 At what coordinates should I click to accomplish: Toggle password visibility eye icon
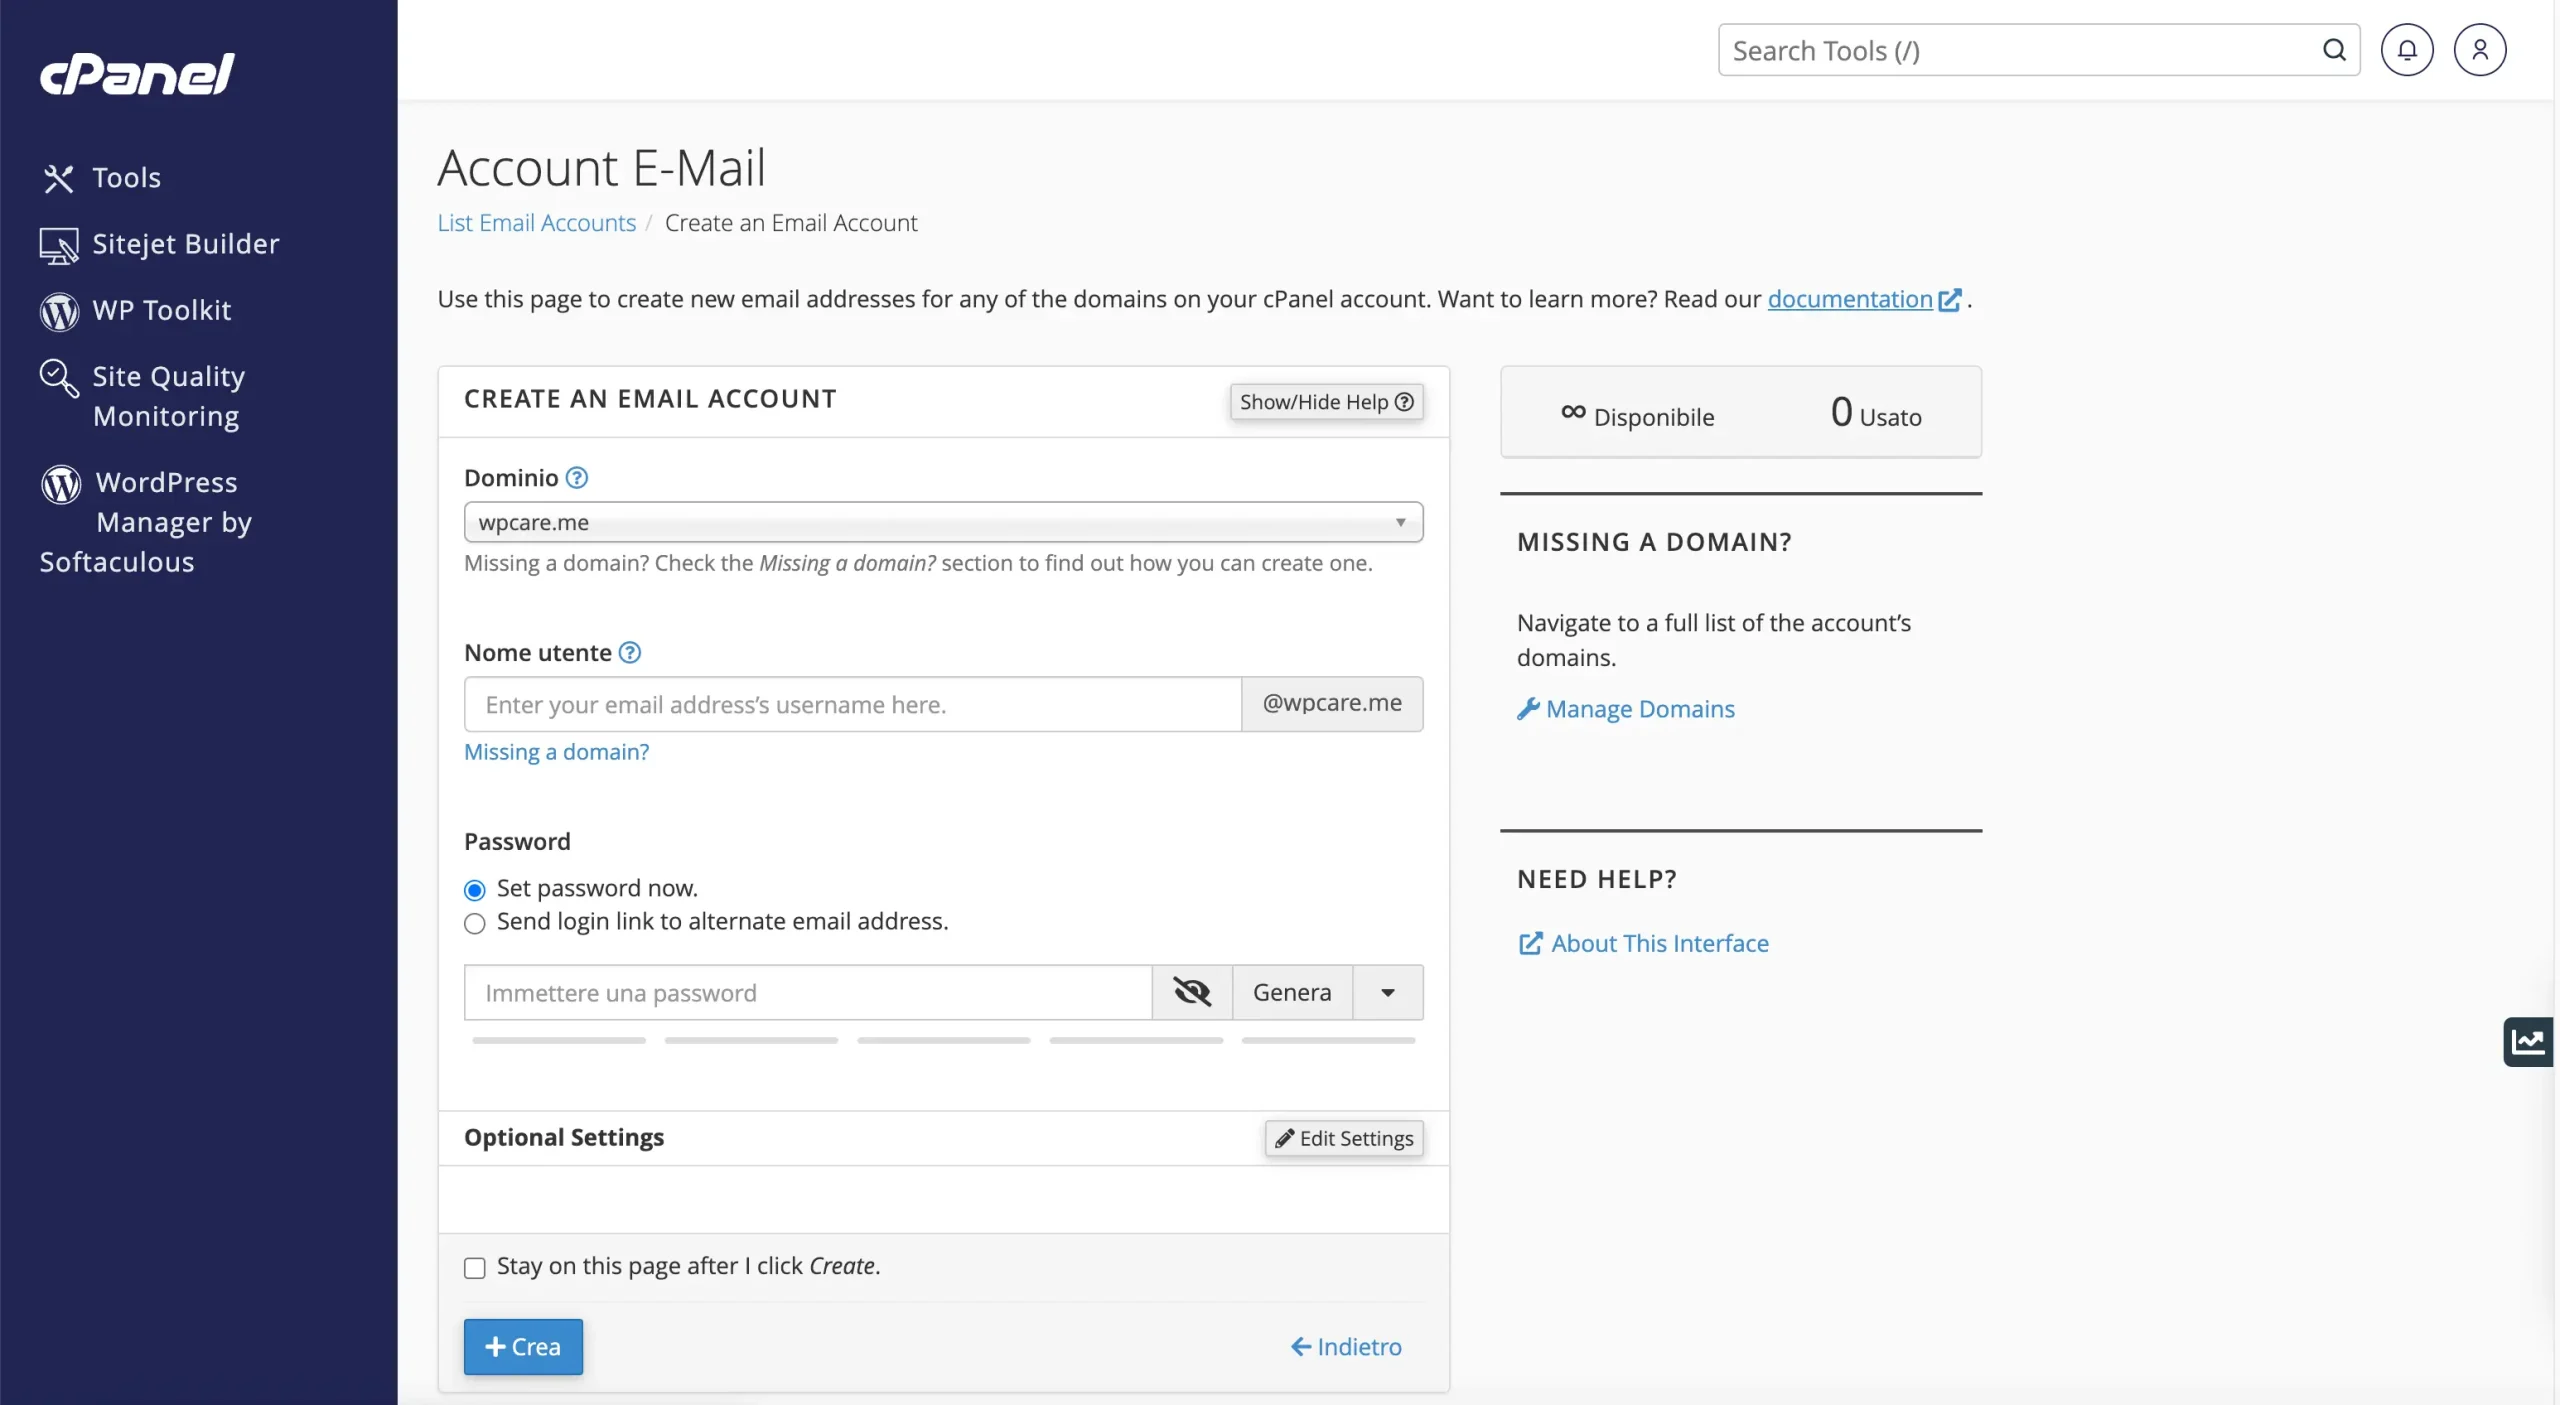click(x=1191, y=992)
